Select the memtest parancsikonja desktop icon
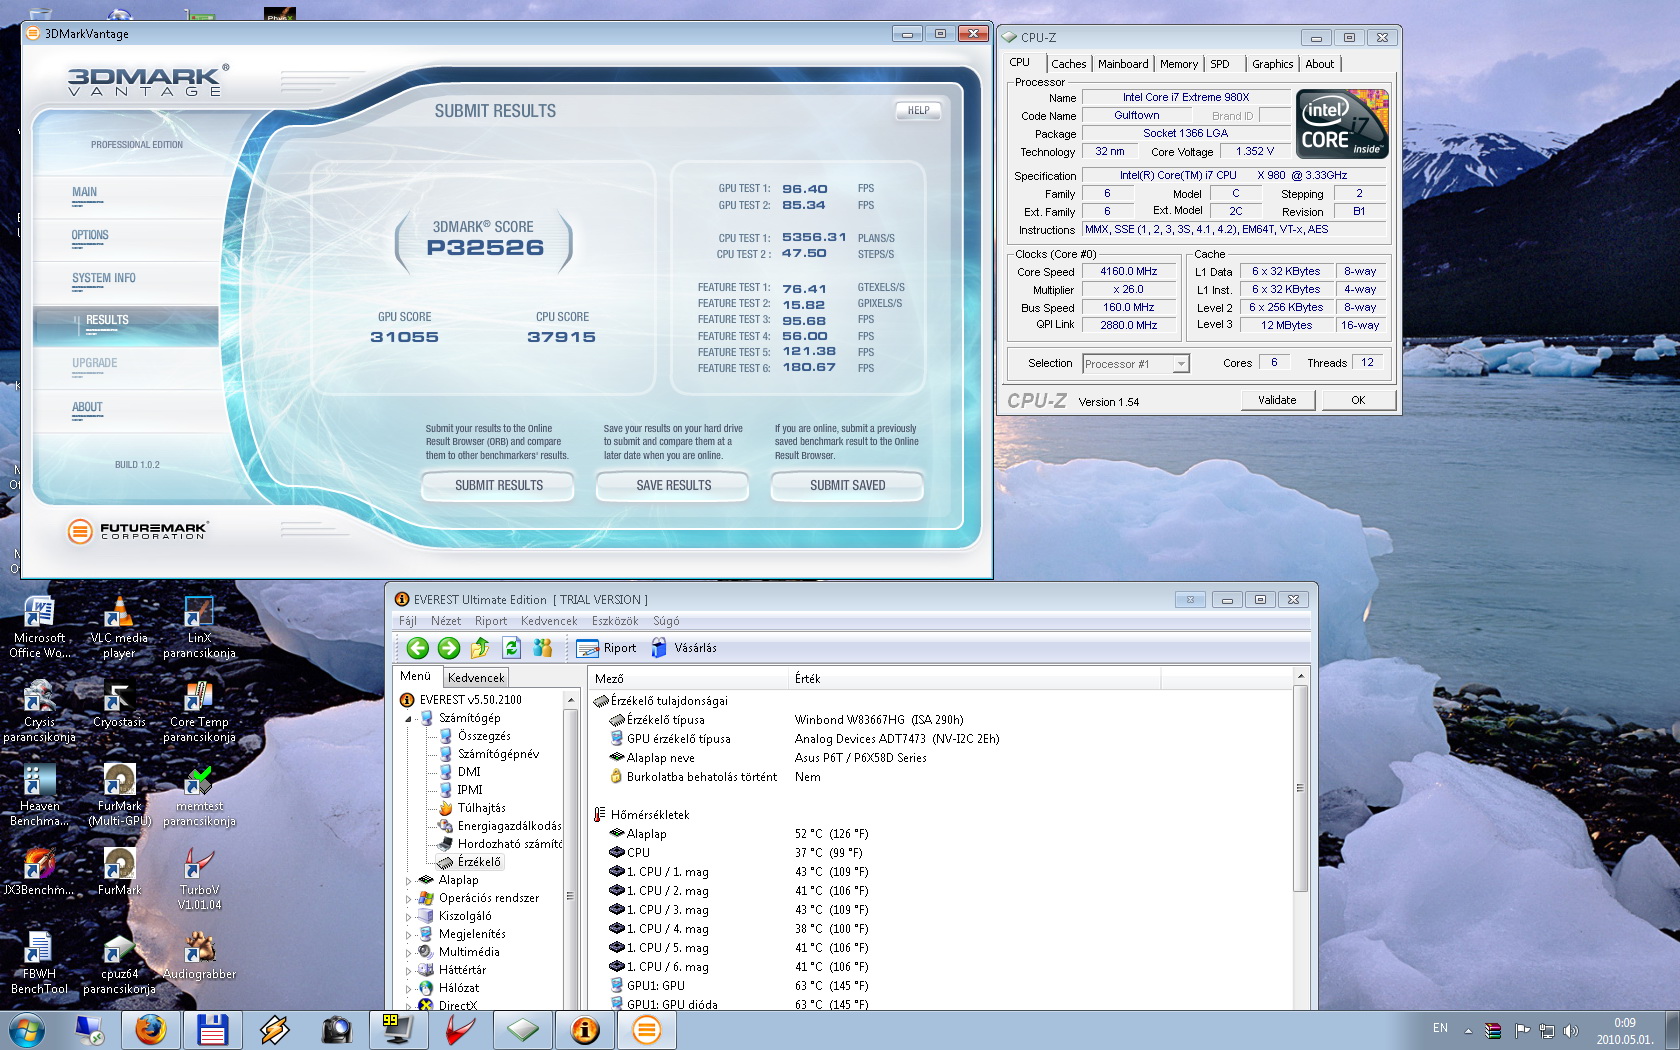This screenshot has height=1050, width=1680. tap(199, 795)
